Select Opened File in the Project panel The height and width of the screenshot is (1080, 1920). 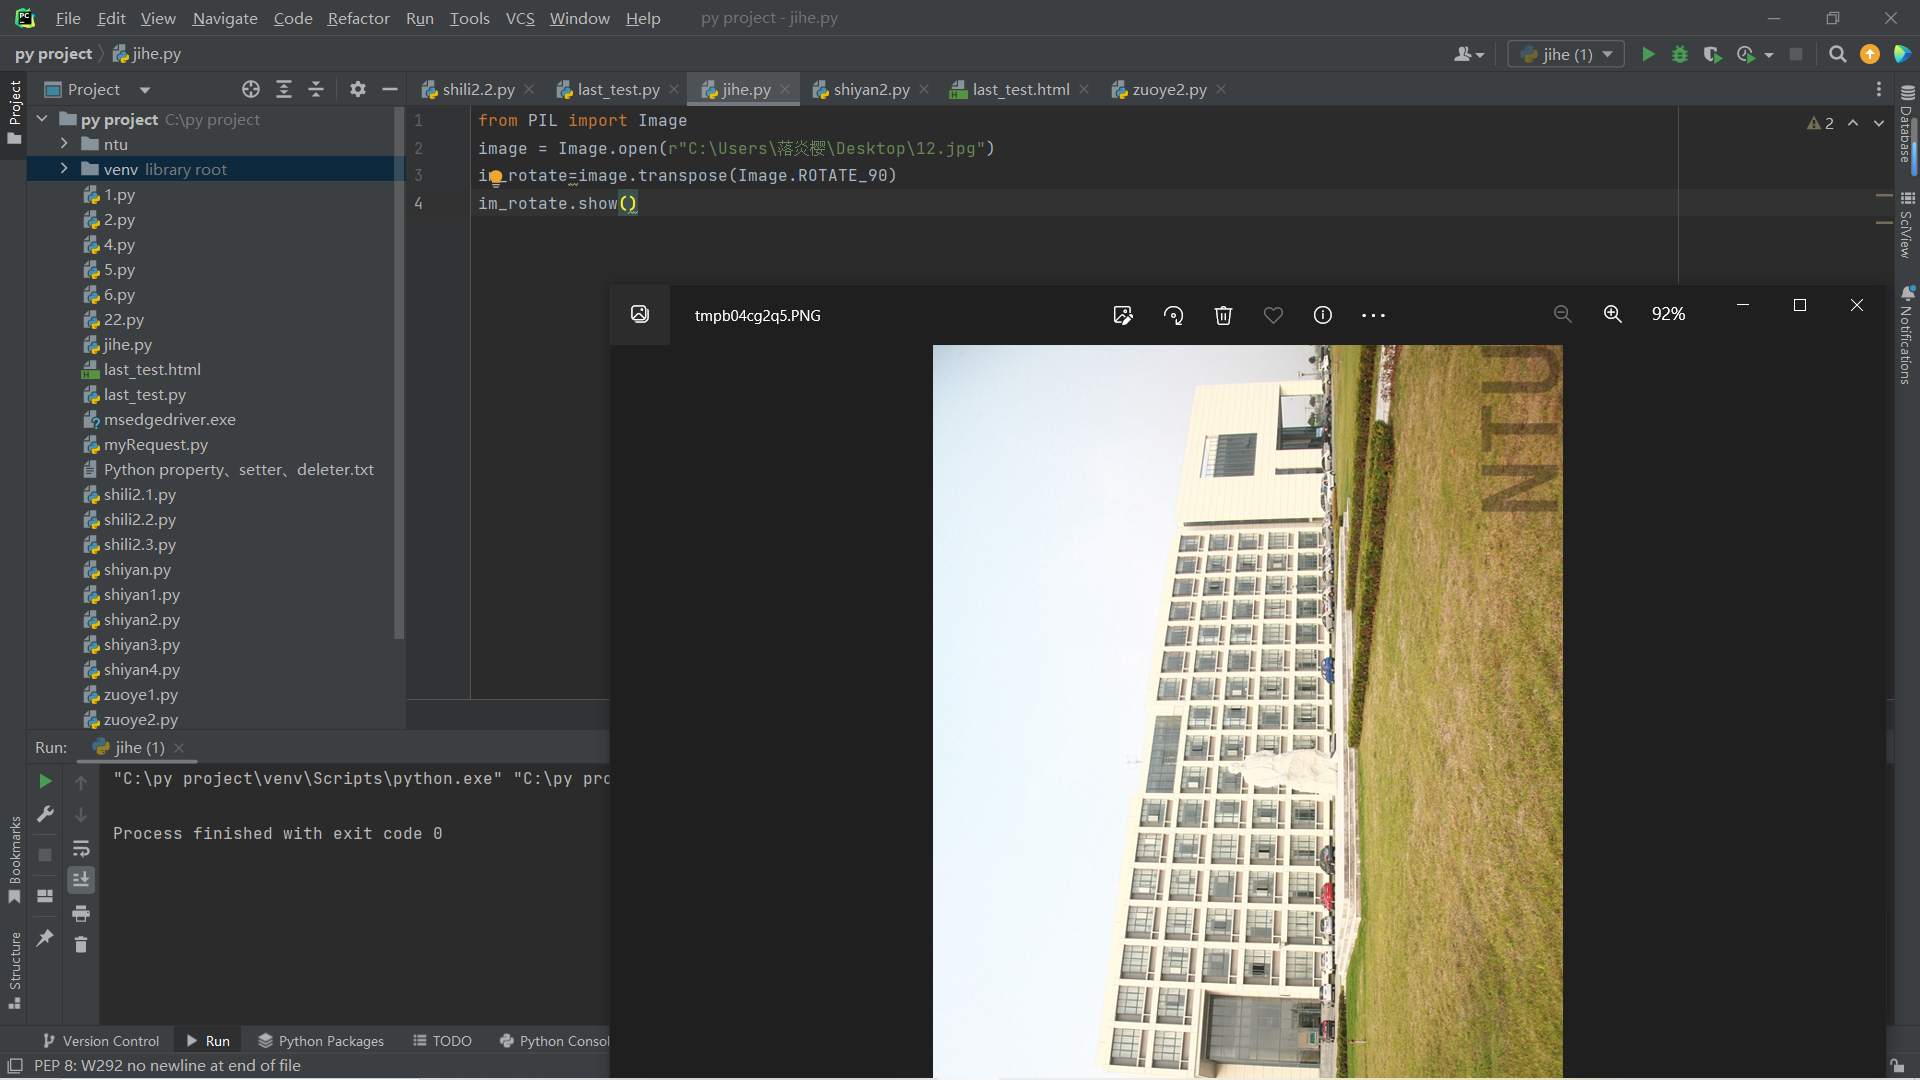pos(250,89)
